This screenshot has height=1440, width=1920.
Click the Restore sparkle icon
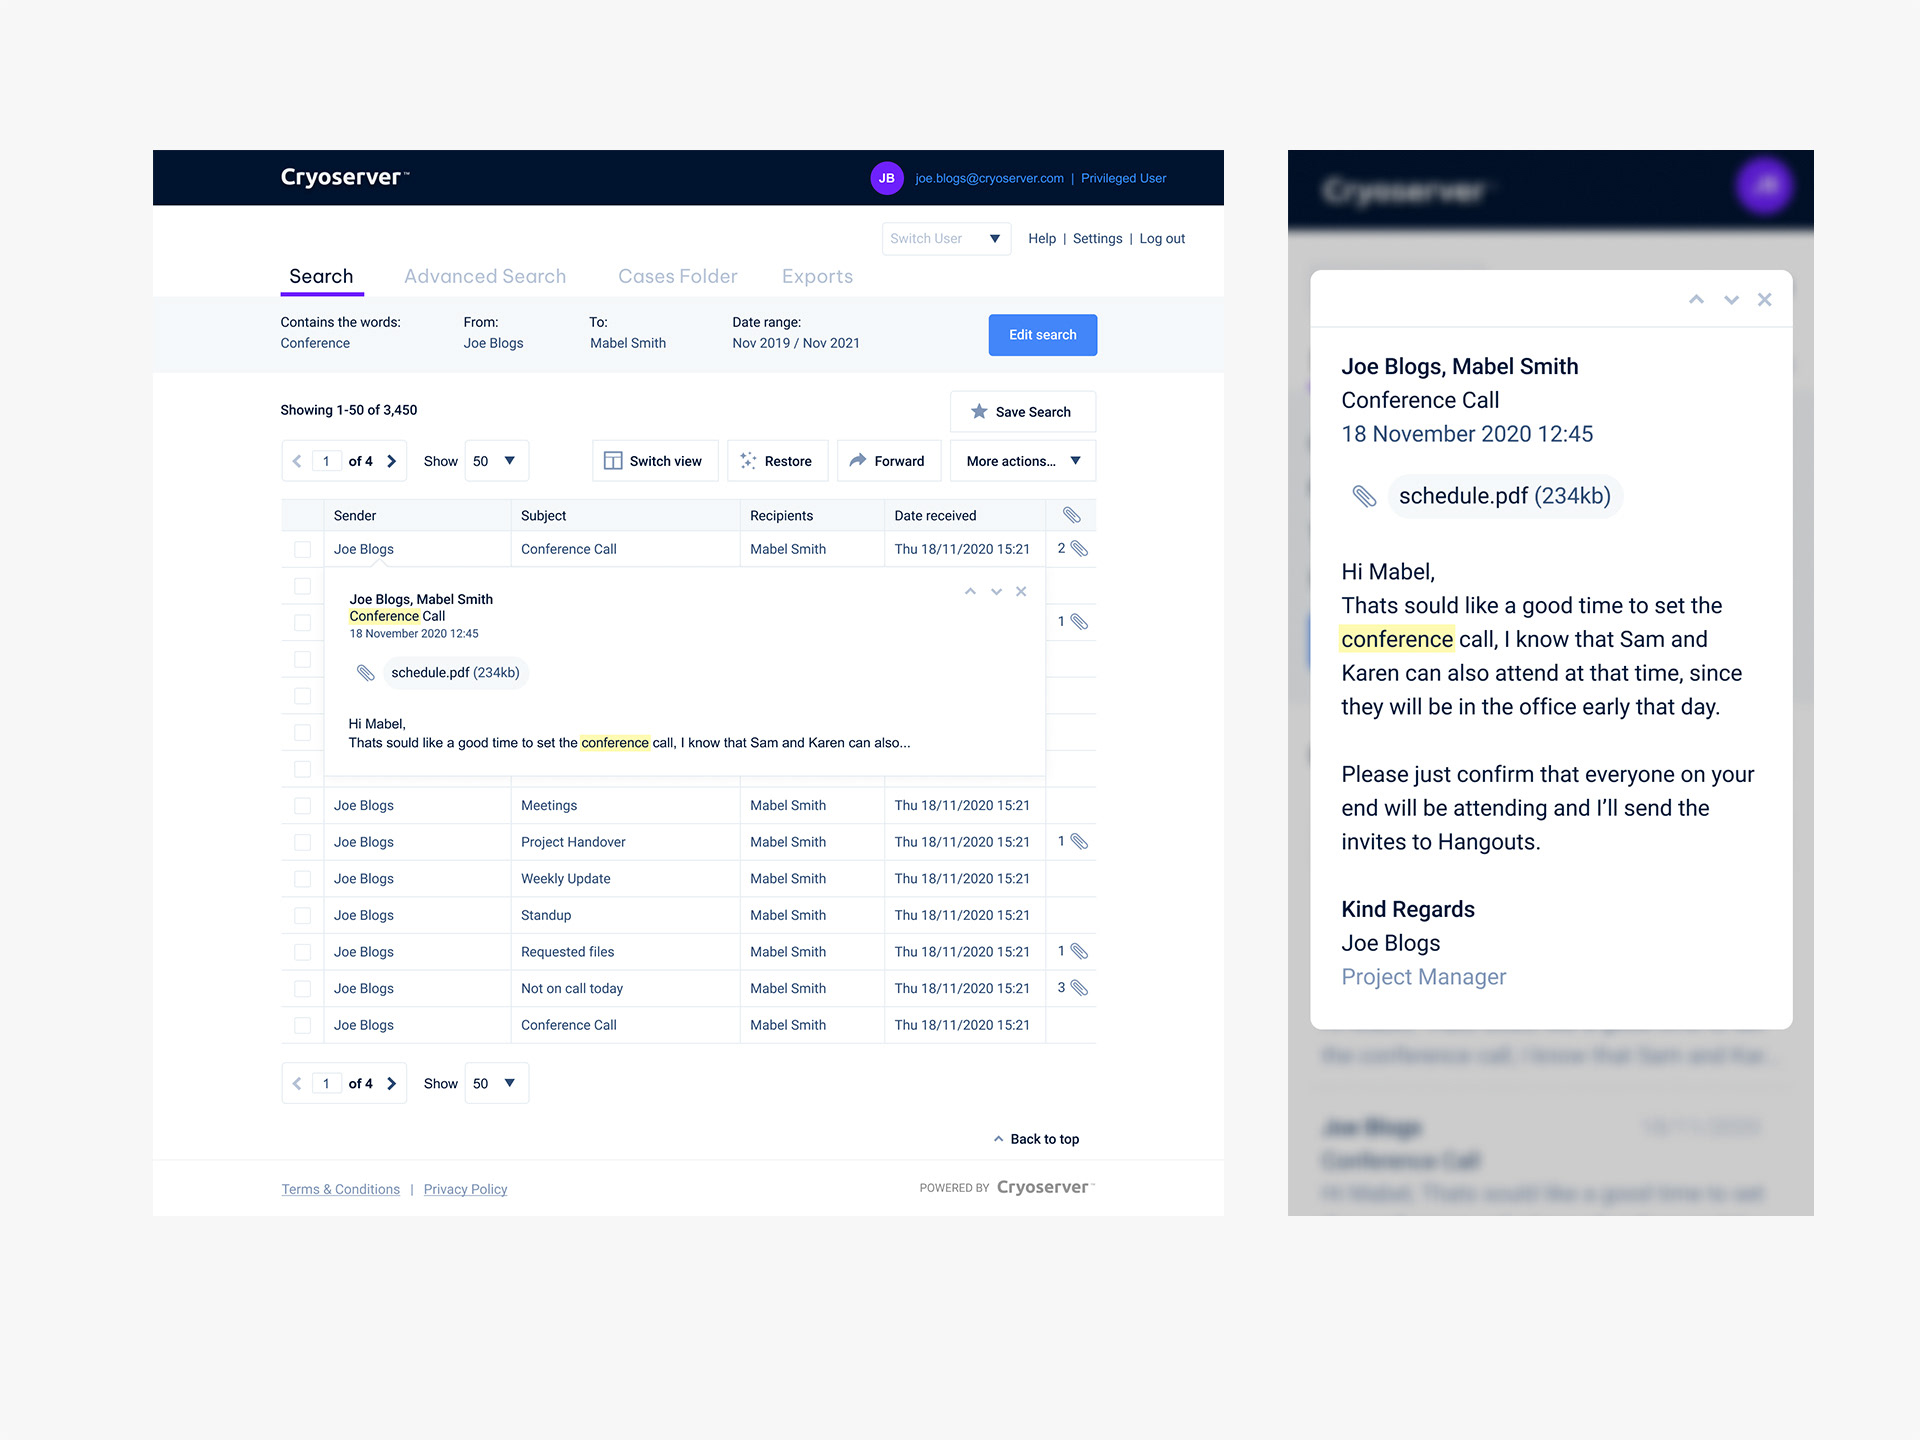[748, 461]
